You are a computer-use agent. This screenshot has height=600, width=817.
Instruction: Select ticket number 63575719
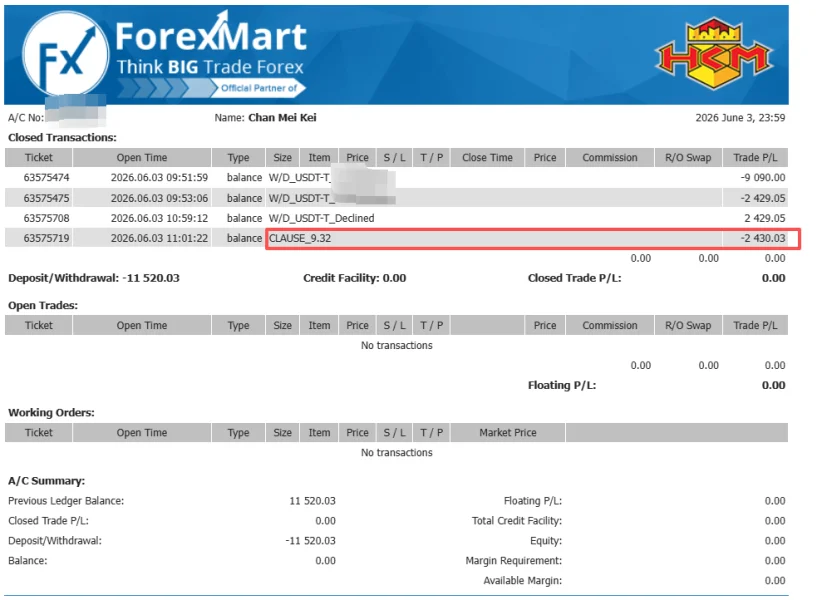tap(46, 238)
